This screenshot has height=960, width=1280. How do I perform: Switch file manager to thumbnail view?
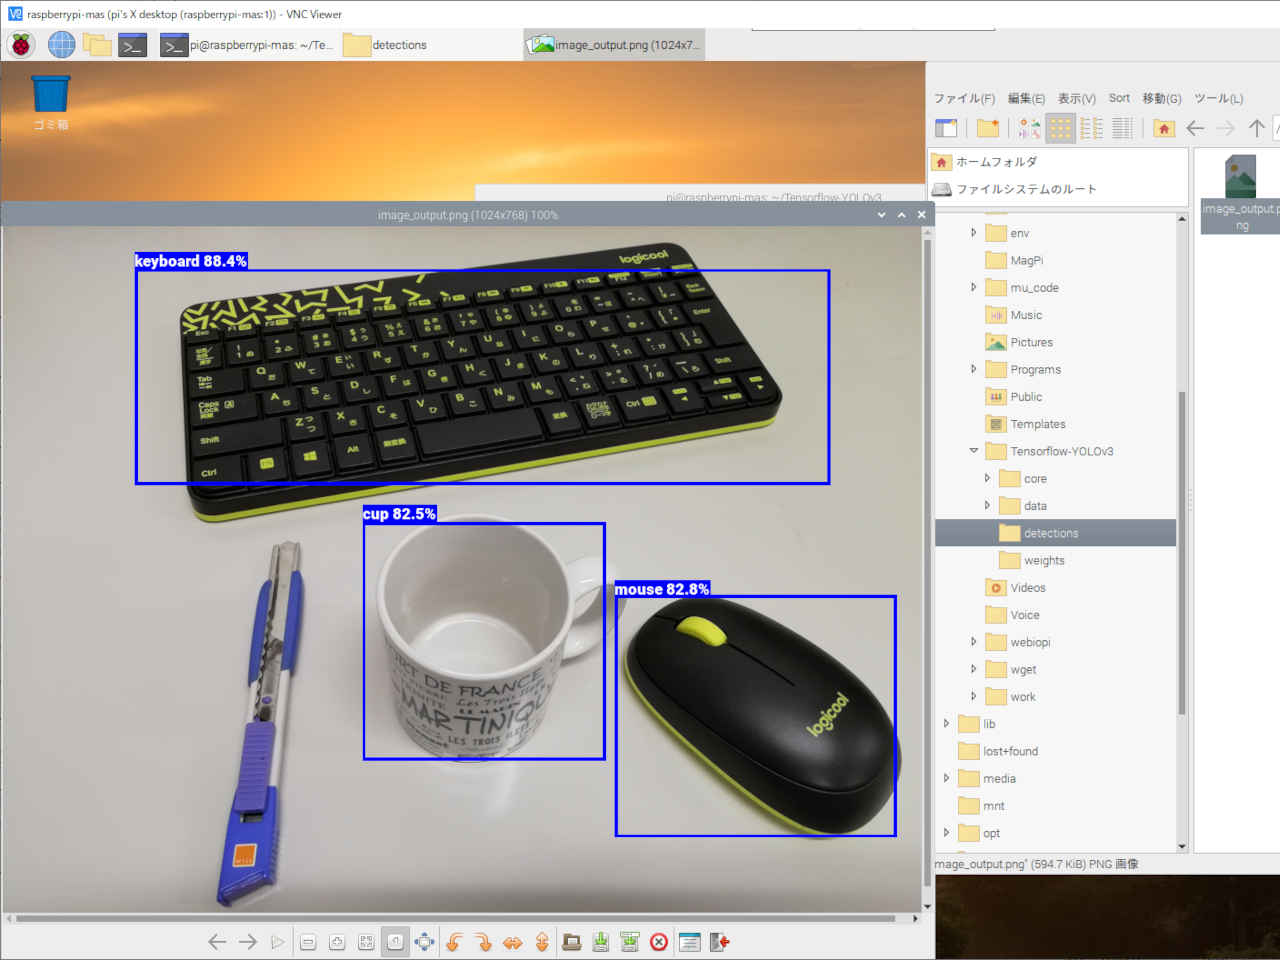[x=1030, y=128]
